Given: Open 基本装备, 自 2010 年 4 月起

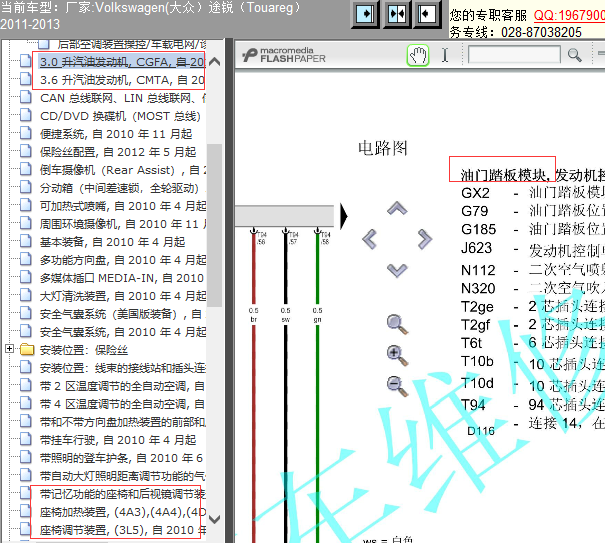Looking at the screenshot, I should pos(112,242).
